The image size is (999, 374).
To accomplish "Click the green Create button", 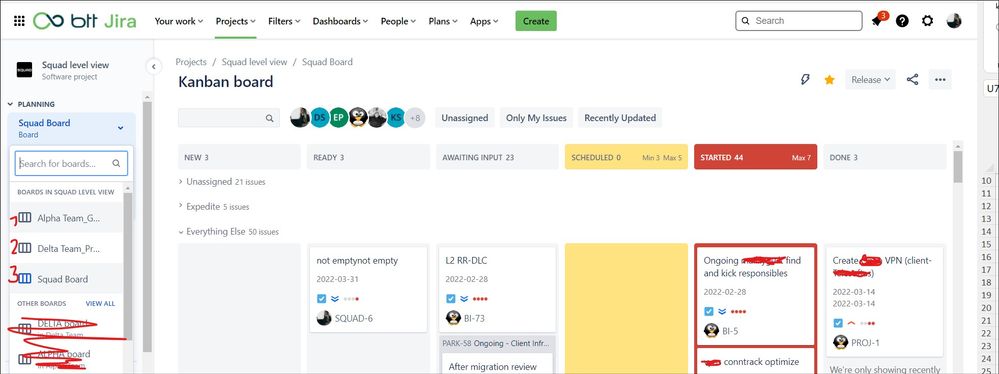I will point(536,21).
